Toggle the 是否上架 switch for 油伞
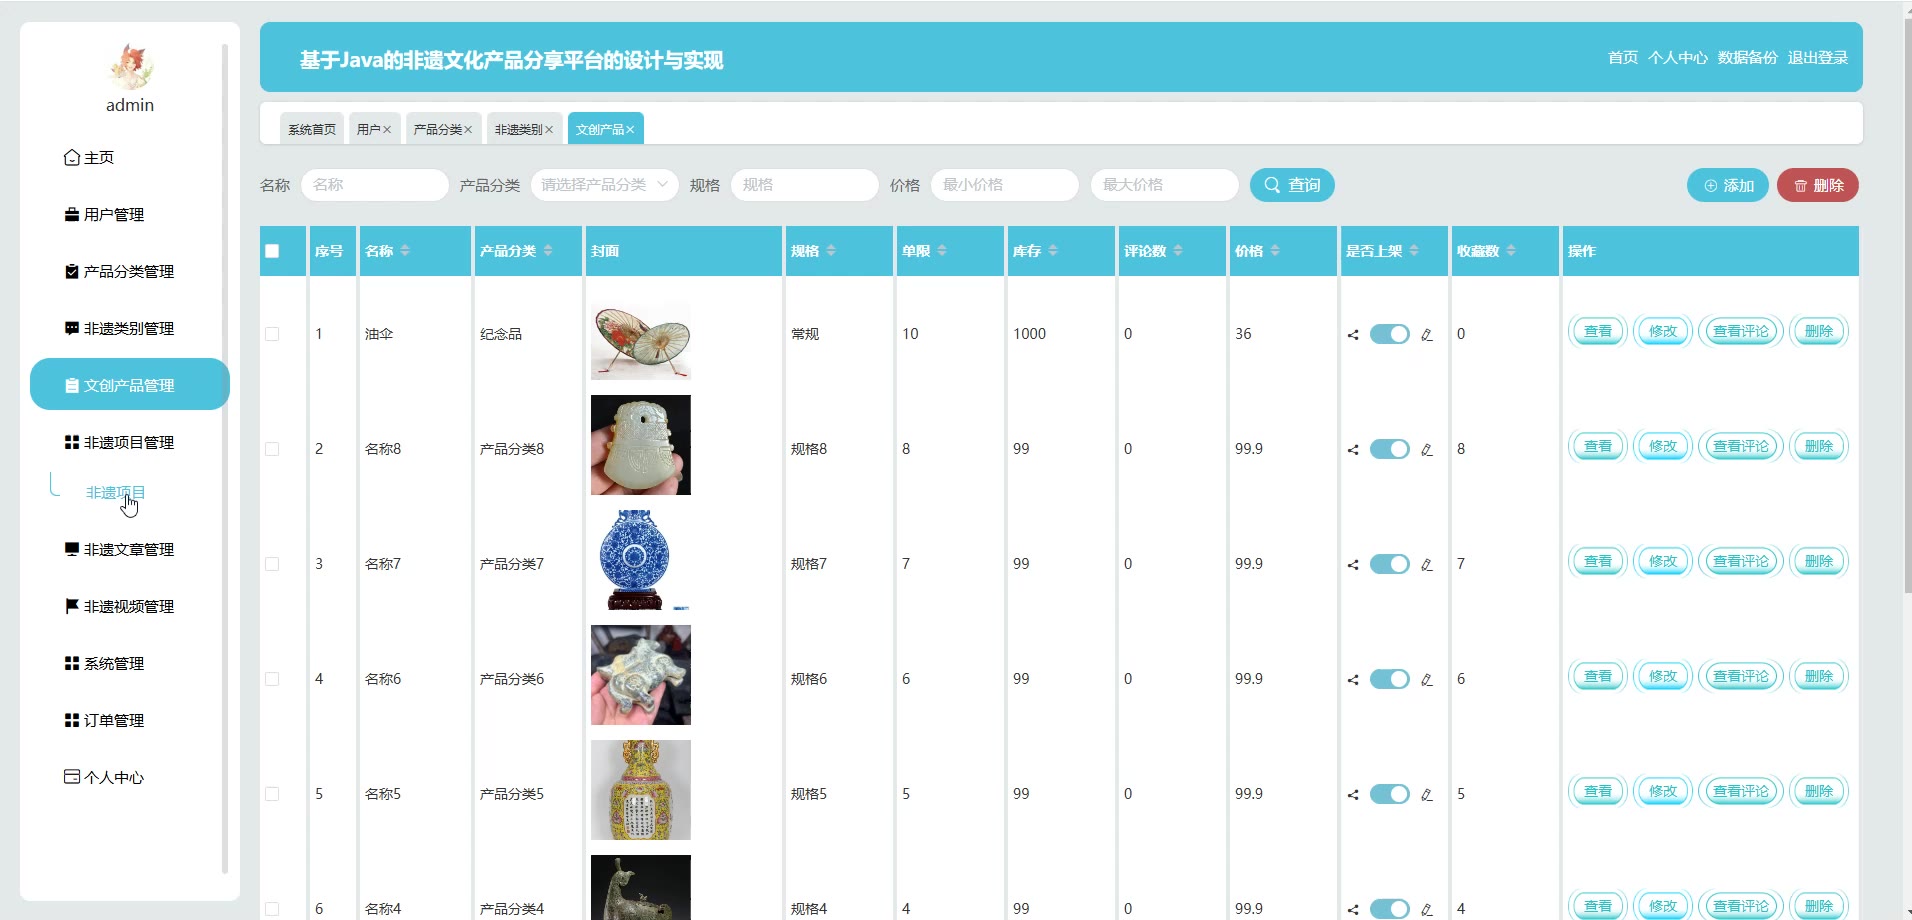Viewport: 1912px width, 920px height. (1389, 334)
